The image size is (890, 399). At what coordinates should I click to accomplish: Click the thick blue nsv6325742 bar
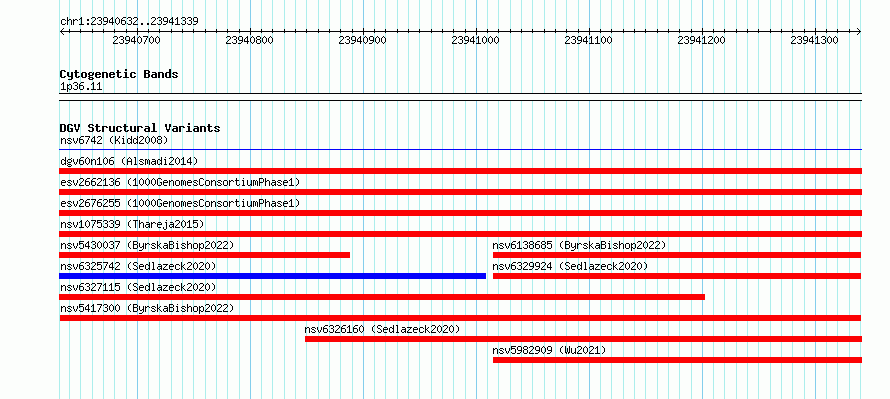272,276
